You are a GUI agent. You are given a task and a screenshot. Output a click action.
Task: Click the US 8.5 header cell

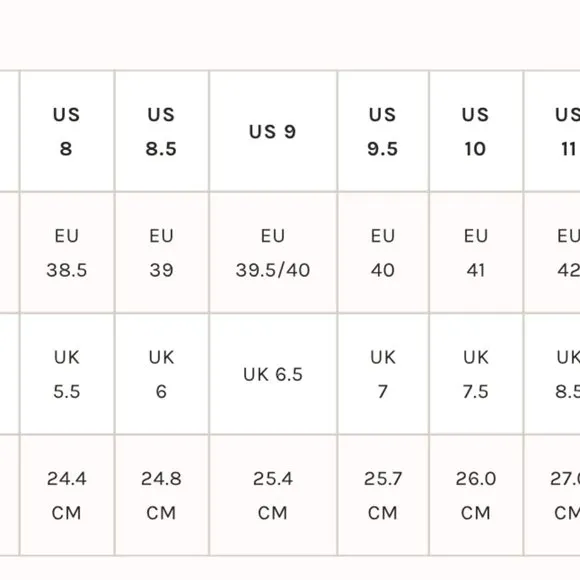click(x=162, y=131)
